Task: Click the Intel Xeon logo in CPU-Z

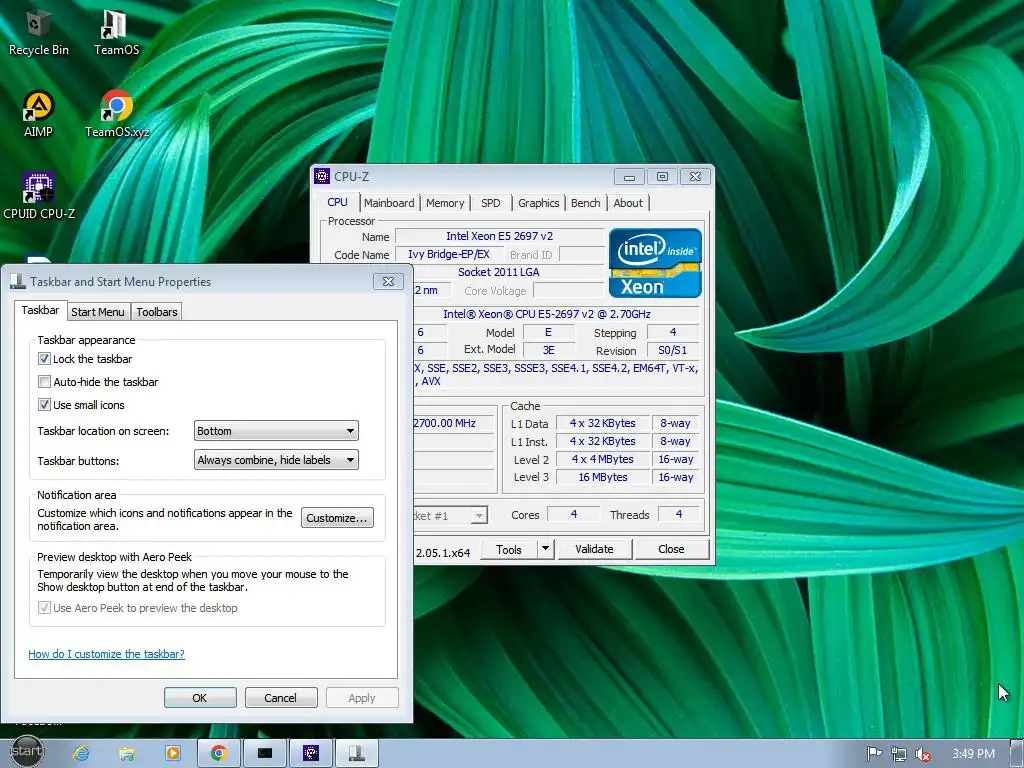Action: click(655, 263)
